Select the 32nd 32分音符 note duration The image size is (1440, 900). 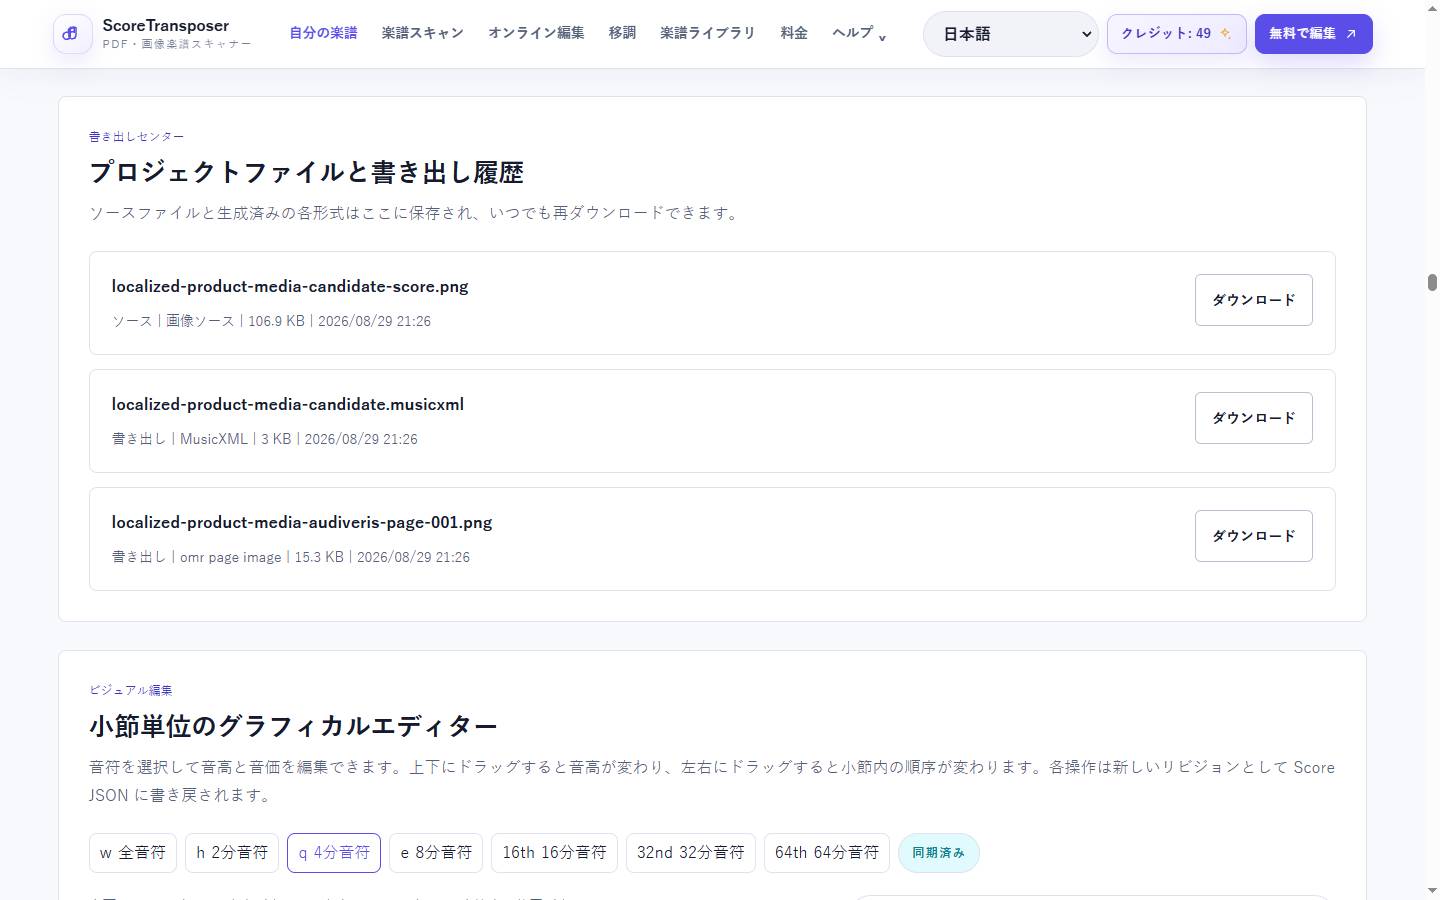point(690,853)
